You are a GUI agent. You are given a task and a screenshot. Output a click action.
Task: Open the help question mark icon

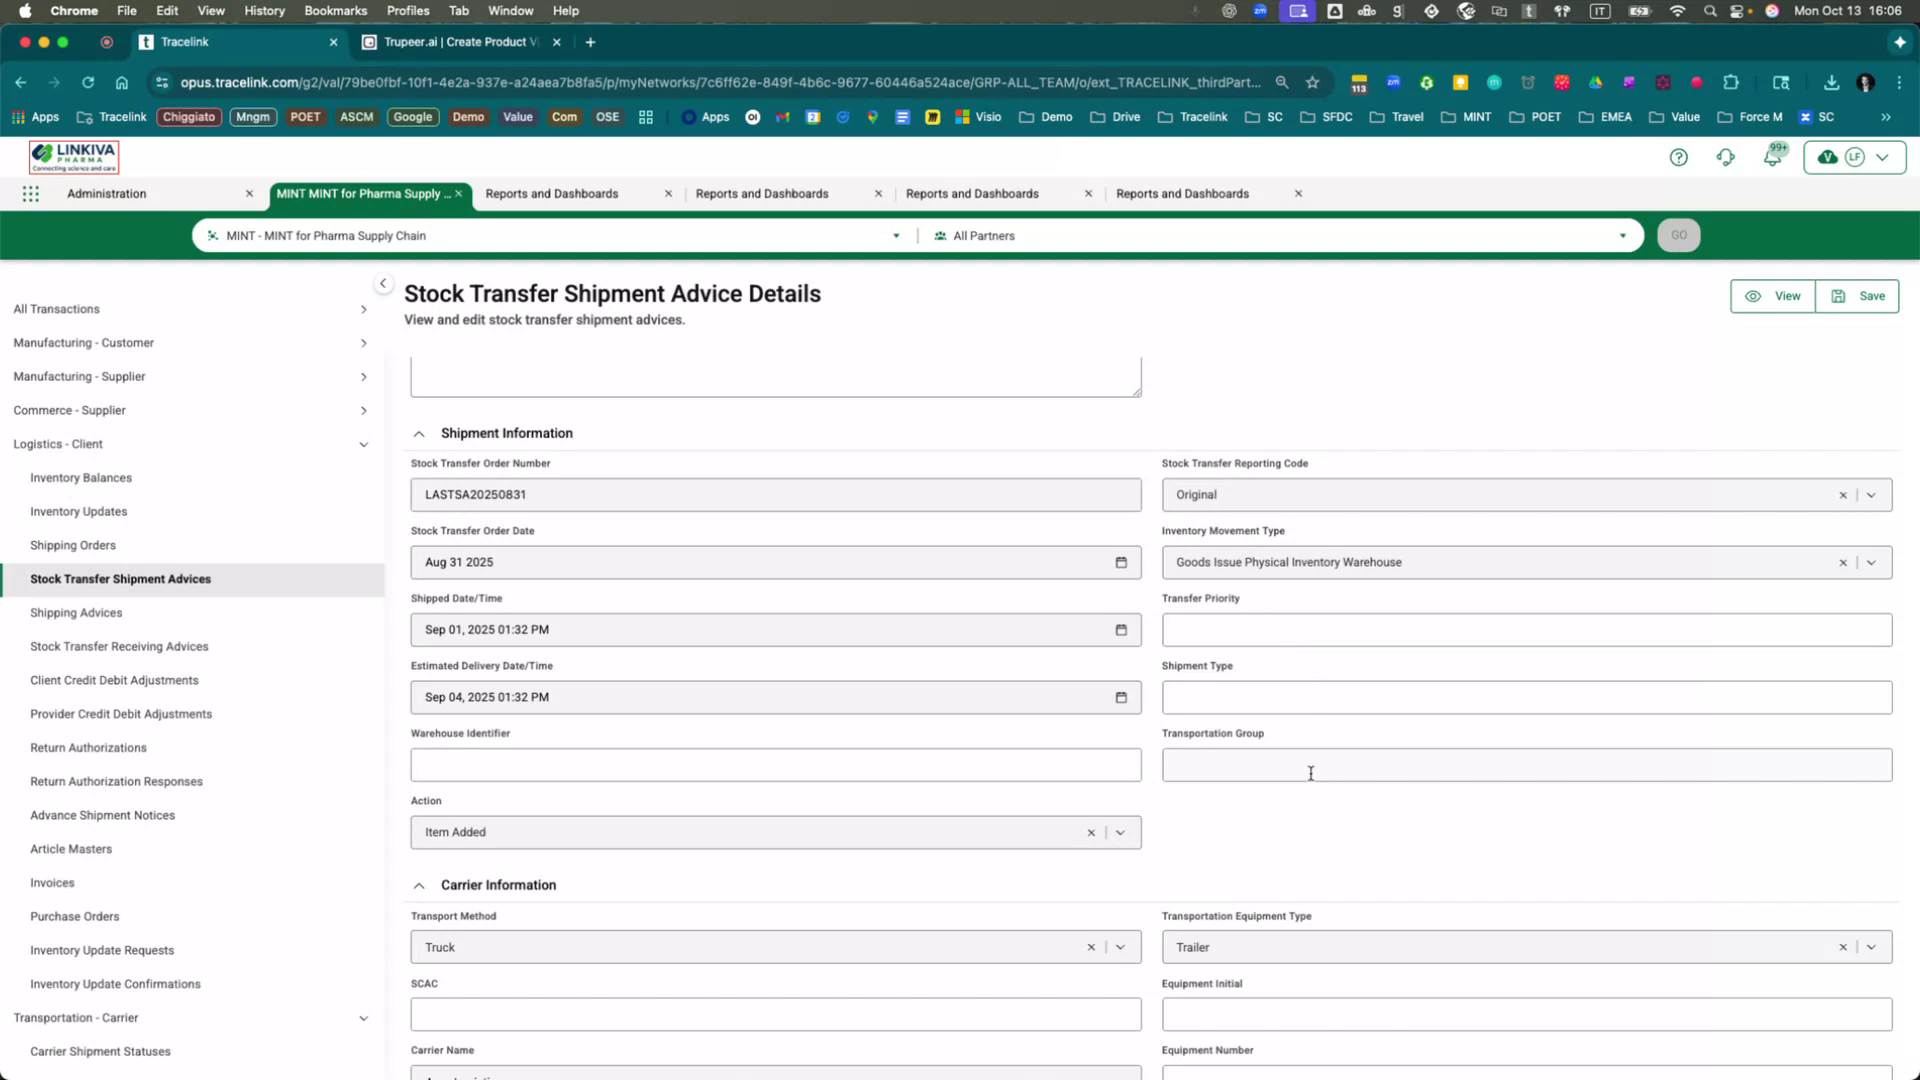click(x=1679, y=157)
